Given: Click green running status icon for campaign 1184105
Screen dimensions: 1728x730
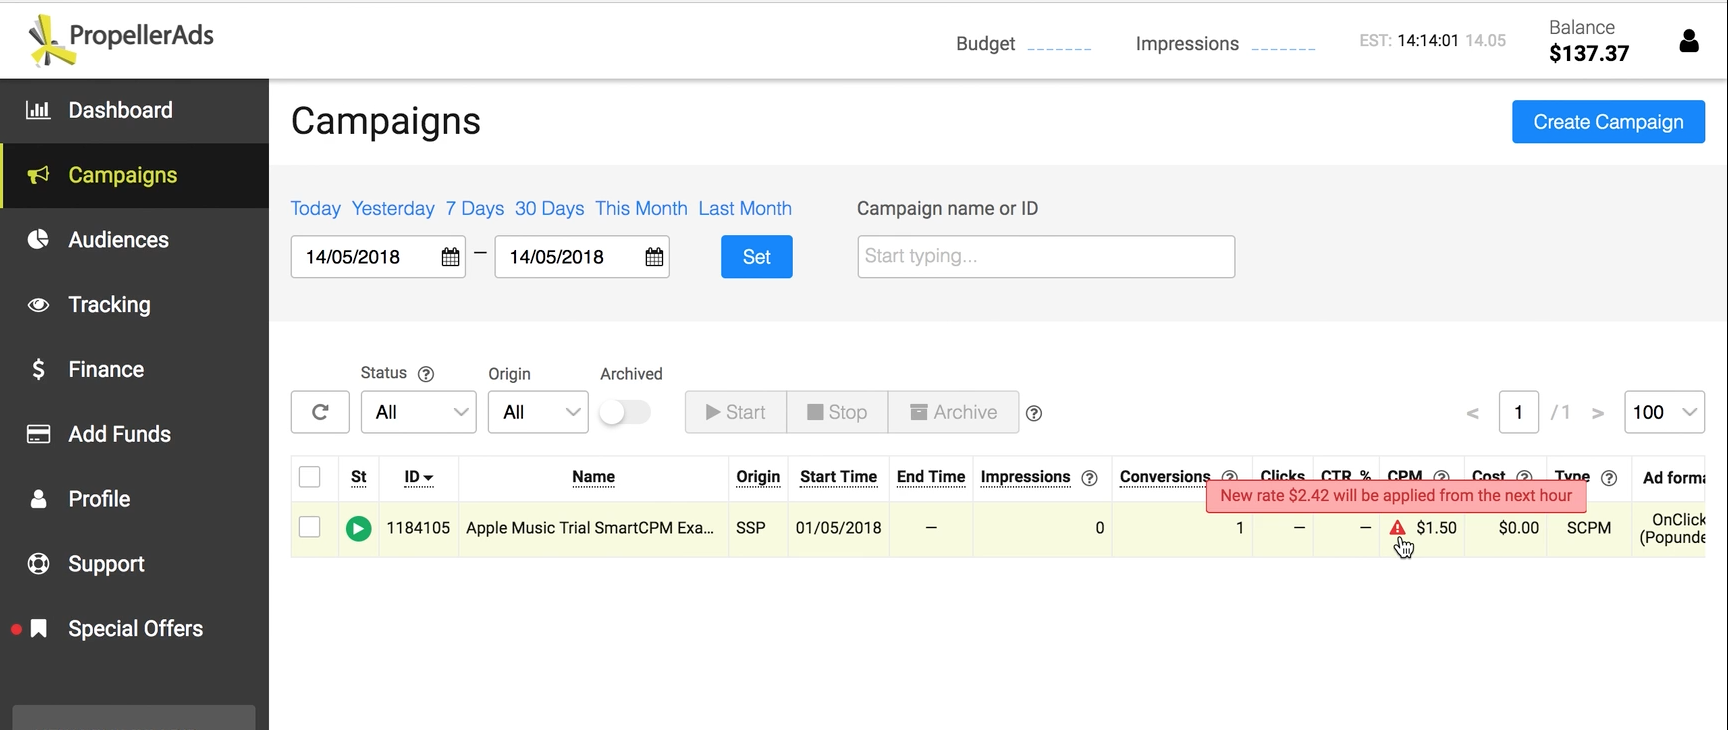Looking at the screenshot, I should (x=358, y=528).
